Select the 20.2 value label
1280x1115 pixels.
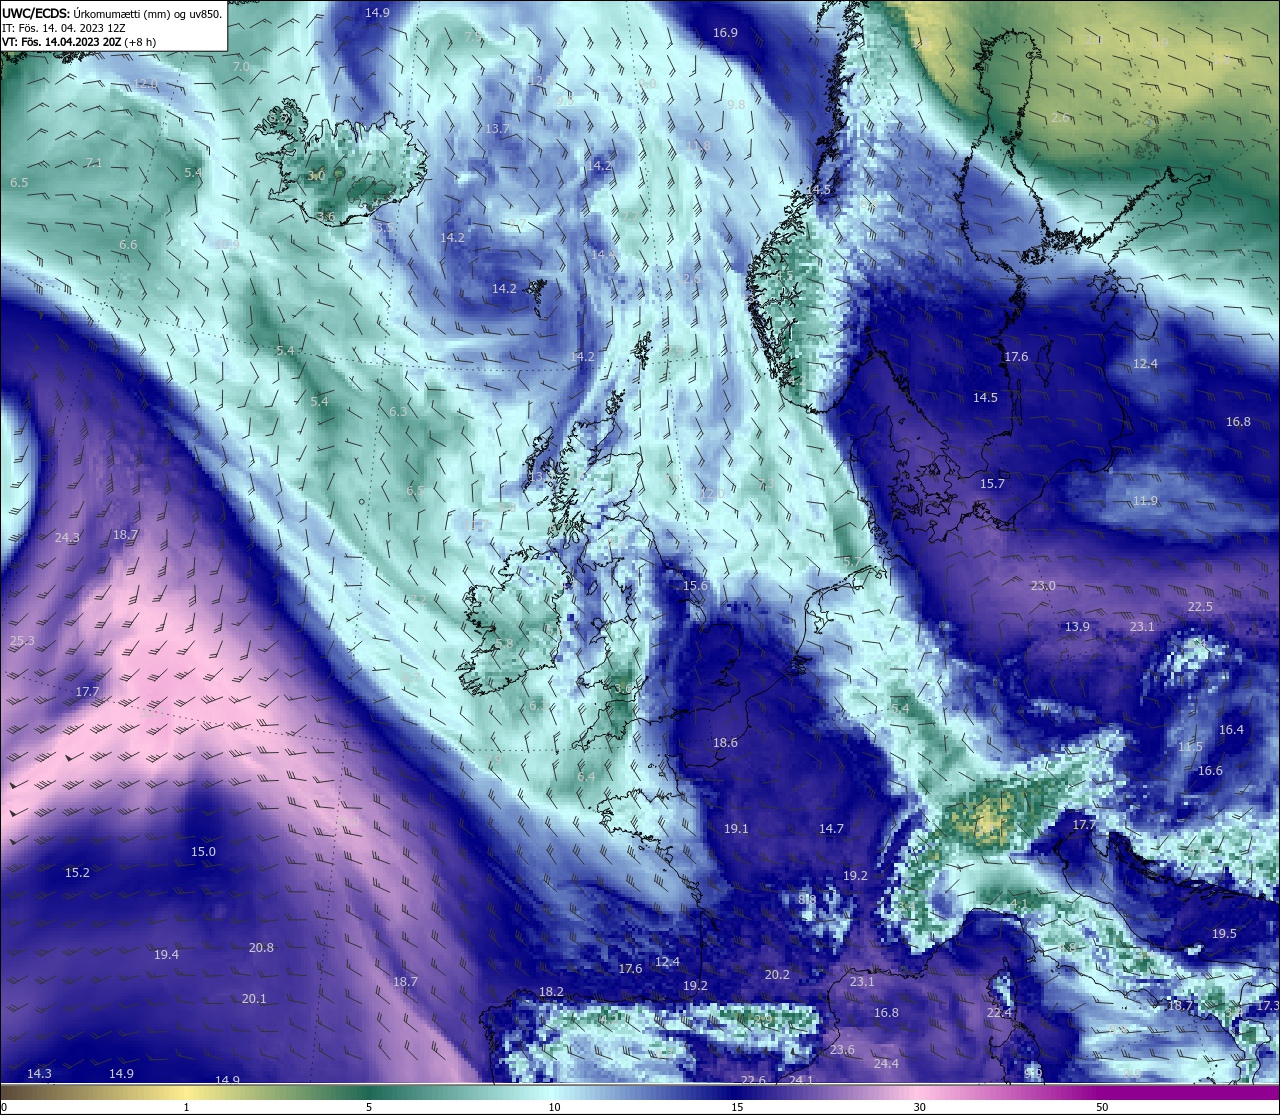[777, 975]
